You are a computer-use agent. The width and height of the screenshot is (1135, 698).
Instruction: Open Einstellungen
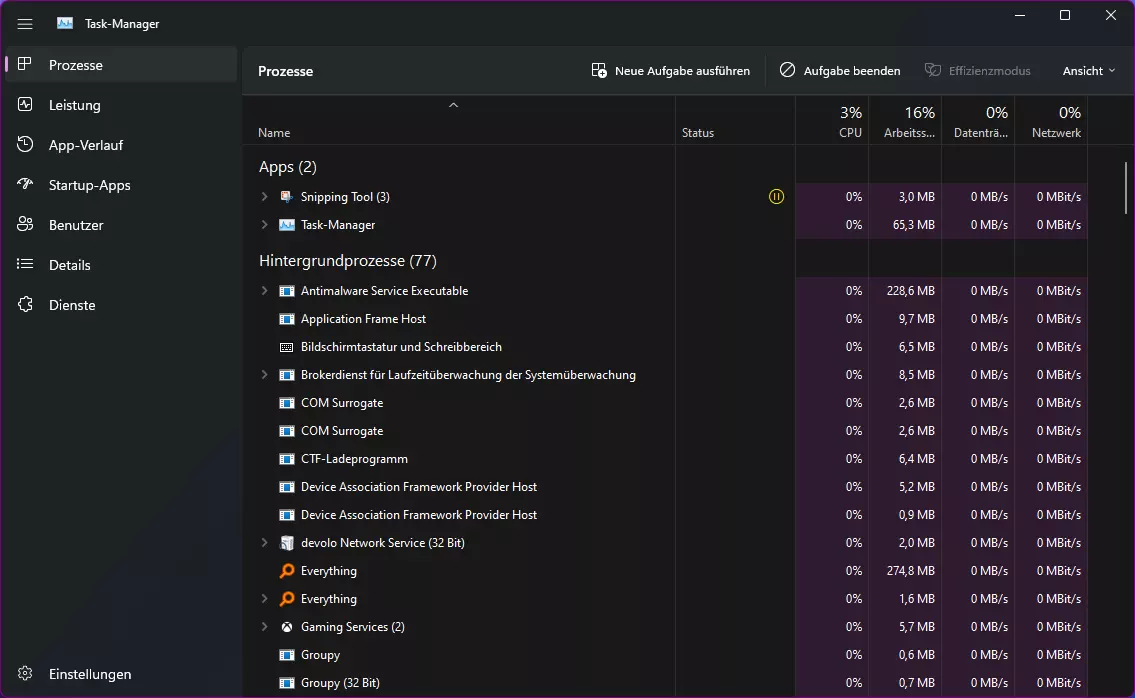point(121,673)
